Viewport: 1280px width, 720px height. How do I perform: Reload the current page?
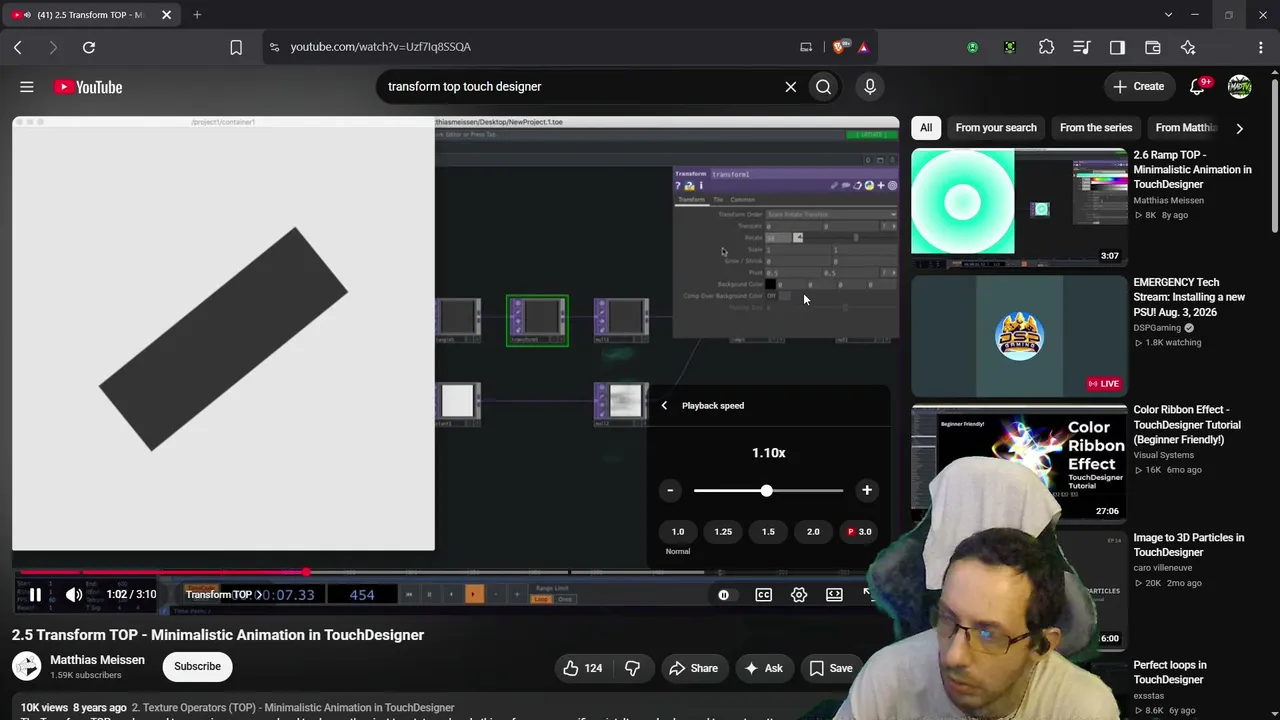pyautogui.click(x=89, y=47)
